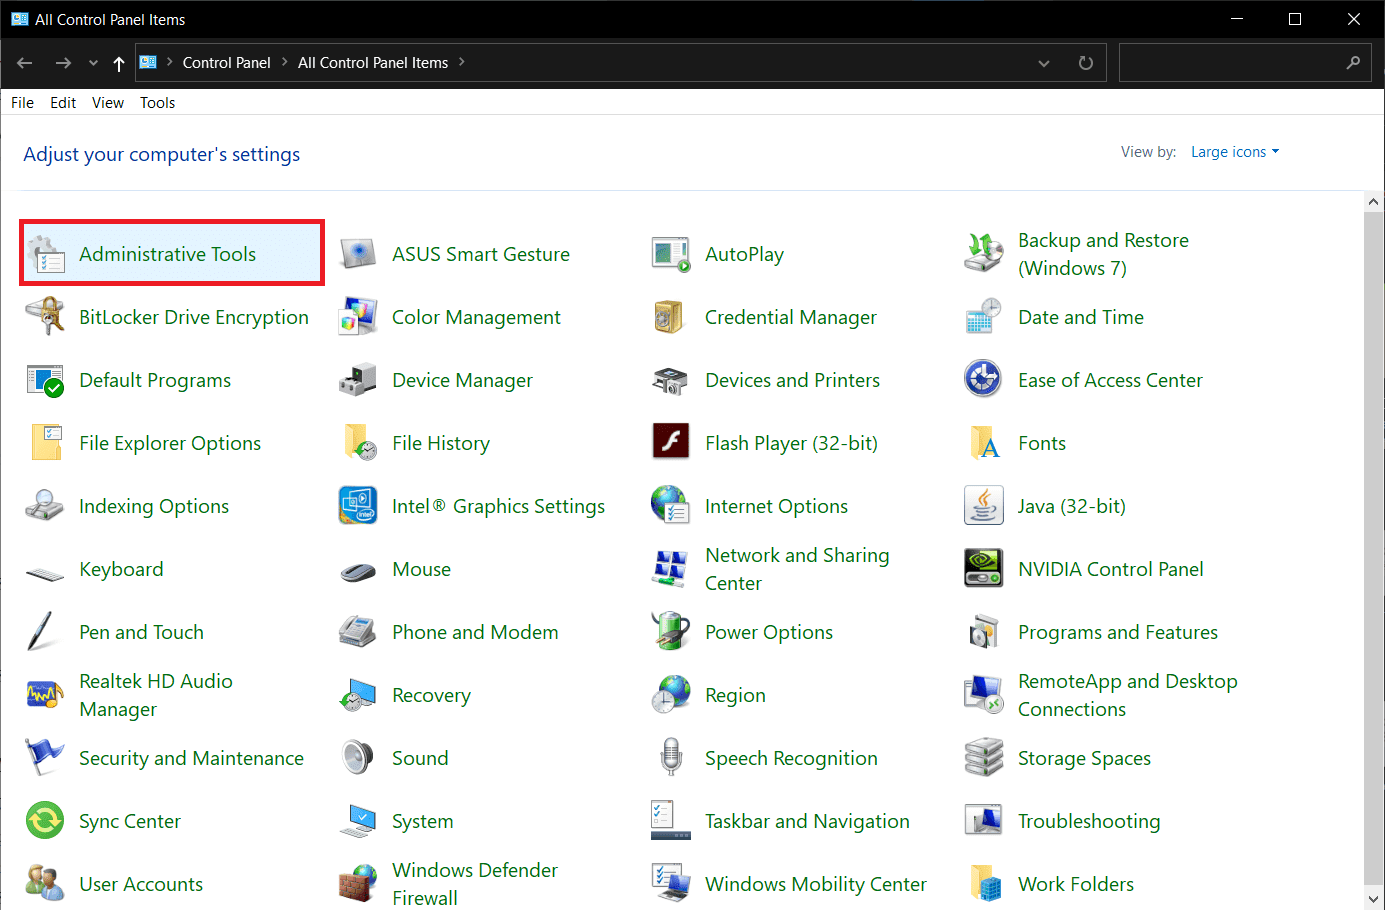1385x910 pixels.
Task: Open the address bar history dropdown
Action: [x=1043, y=62]
